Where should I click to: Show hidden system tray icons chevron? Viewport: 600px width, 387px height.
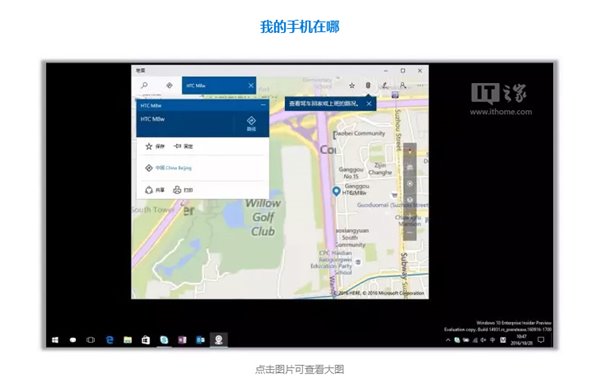click(x=448, y=340)
